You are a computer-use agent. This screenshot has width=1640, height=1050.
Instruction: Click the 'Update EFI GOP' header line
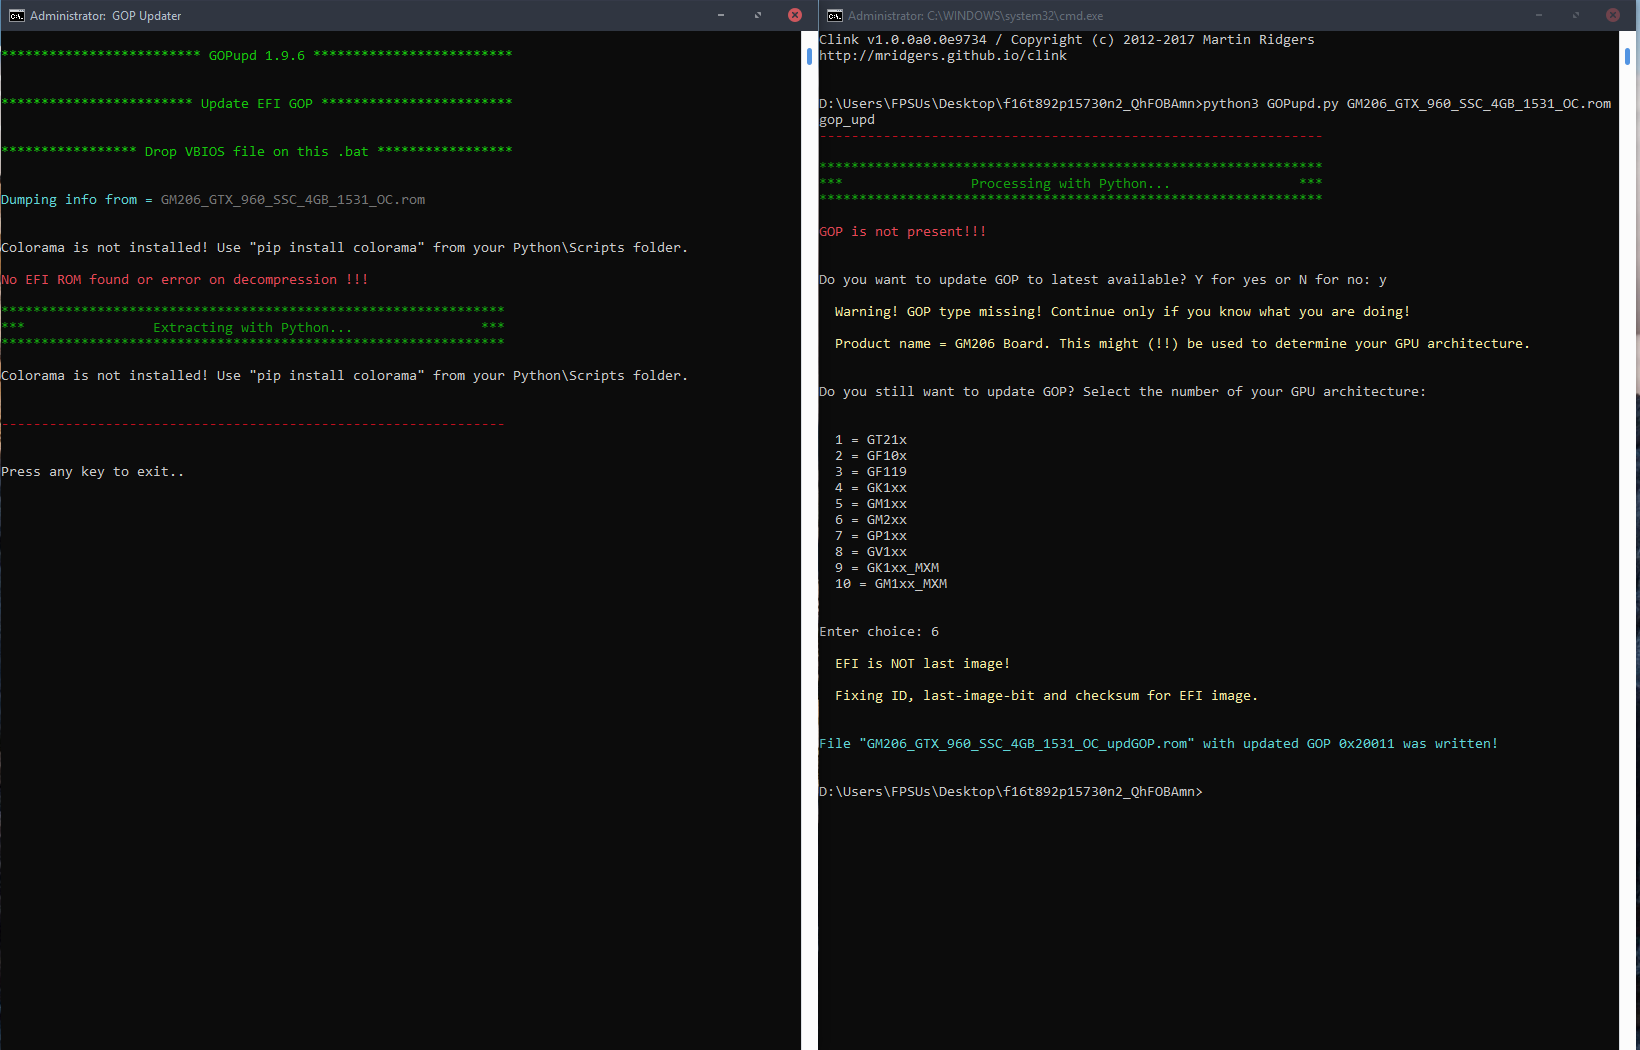pyautogui.click(x=257, y=103)
